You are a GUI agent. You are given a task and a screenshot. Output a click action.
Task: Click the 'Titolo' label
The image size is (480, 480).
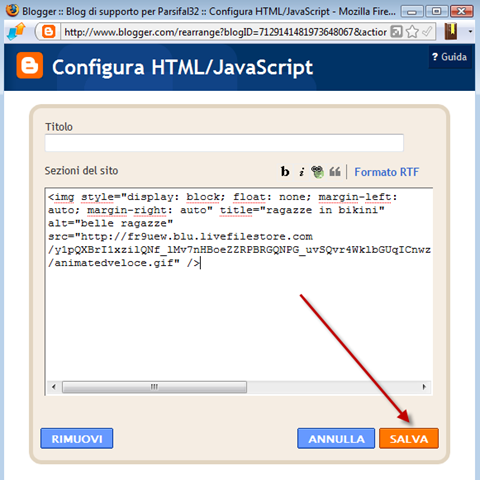pyautogui.click(x=59, y=127)
